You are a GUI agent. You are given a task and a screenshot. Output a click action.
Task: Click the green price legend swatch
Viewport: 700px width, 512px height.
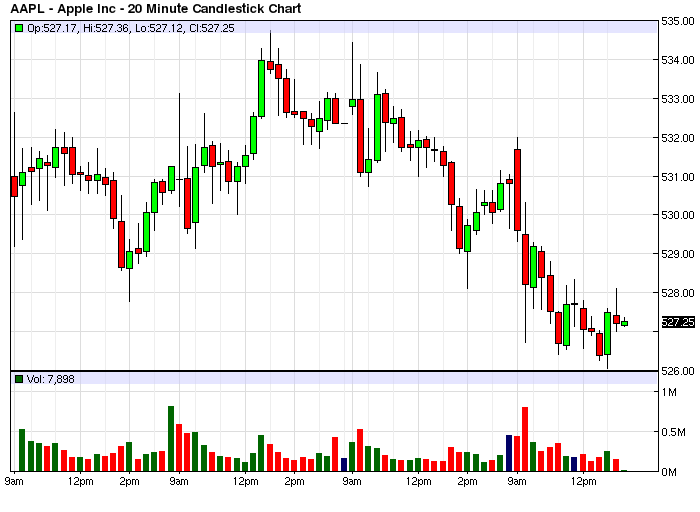pos(19,28)
